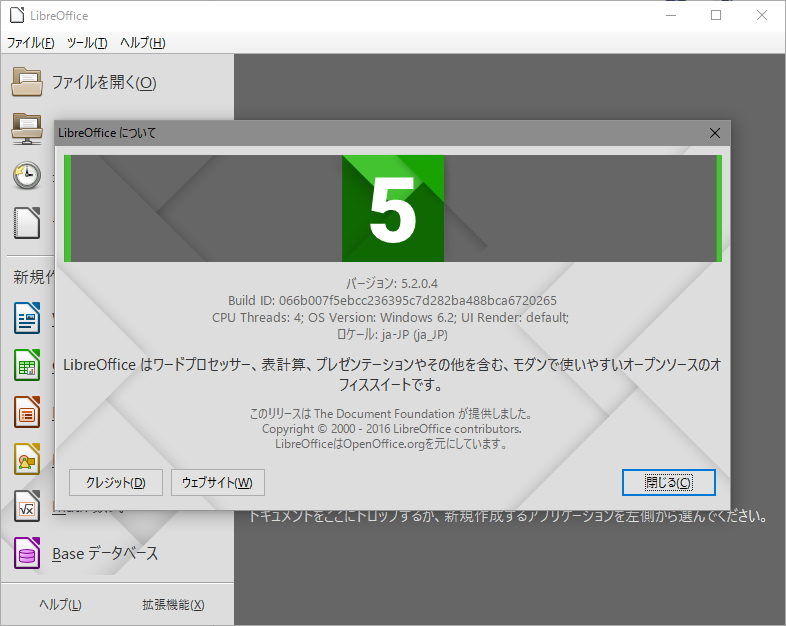Click the Copyright © 2000 - 2016 line
The image size is (786, 626).
(x=392, y=429)
